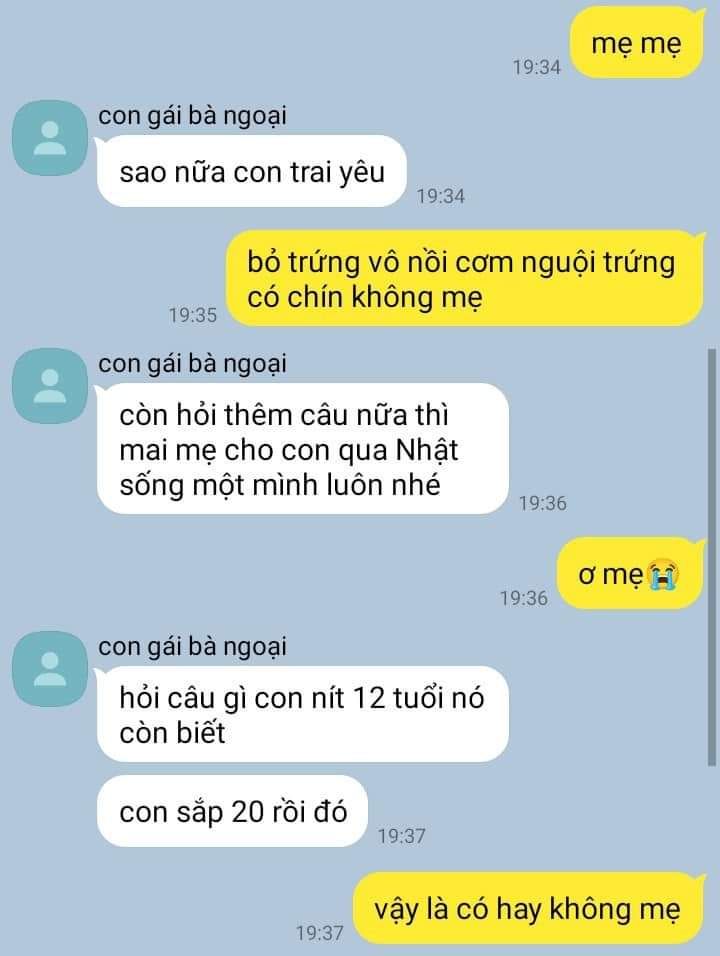This screenshot has width=720, height=956.
Task: Tap the first contact avatar at the top
Action: point(51,138)
